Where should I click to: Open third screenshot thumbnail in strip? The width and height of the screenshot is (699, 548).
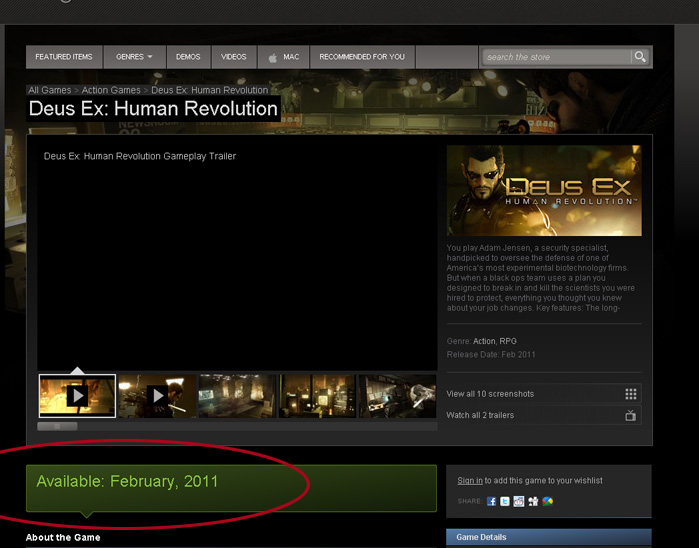point(237,396)
